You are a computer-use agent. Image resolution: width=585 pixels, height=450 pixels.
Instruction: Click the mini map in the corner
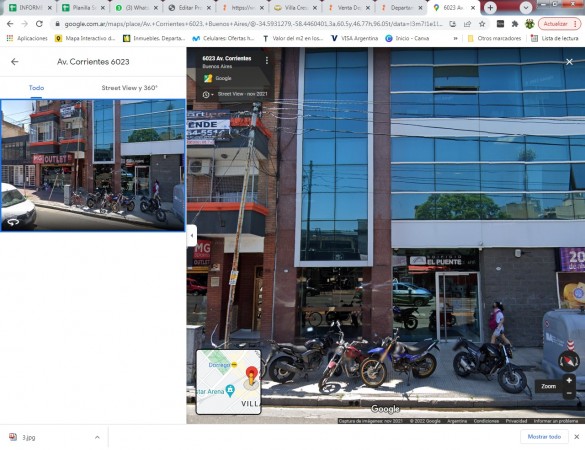228,382
